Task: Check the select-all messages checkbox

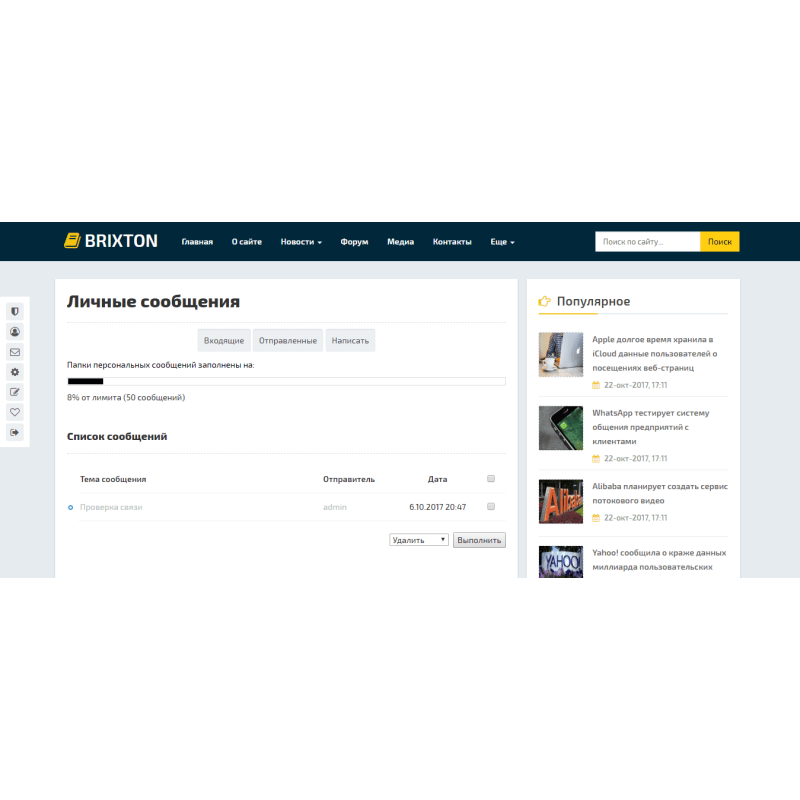Action: pos(490,478)
